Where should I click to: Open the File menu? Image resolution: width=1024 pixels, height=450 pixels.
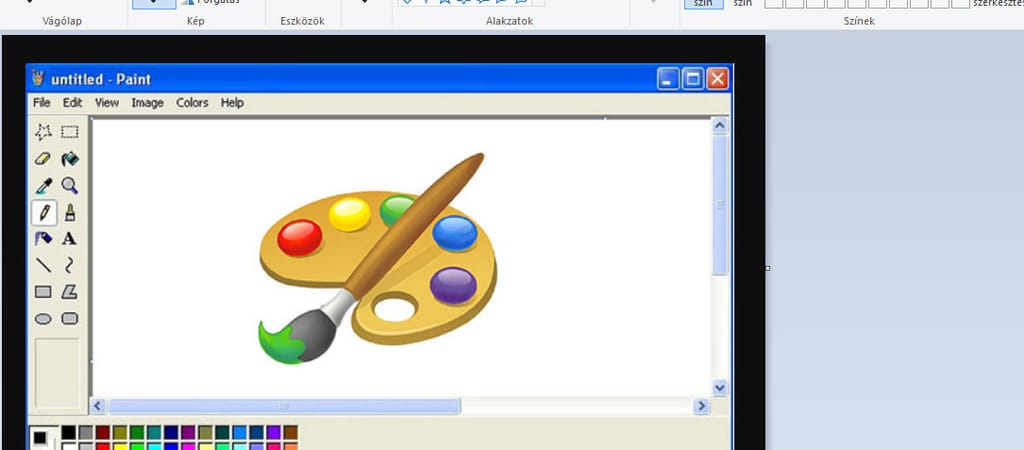[41, 103]
